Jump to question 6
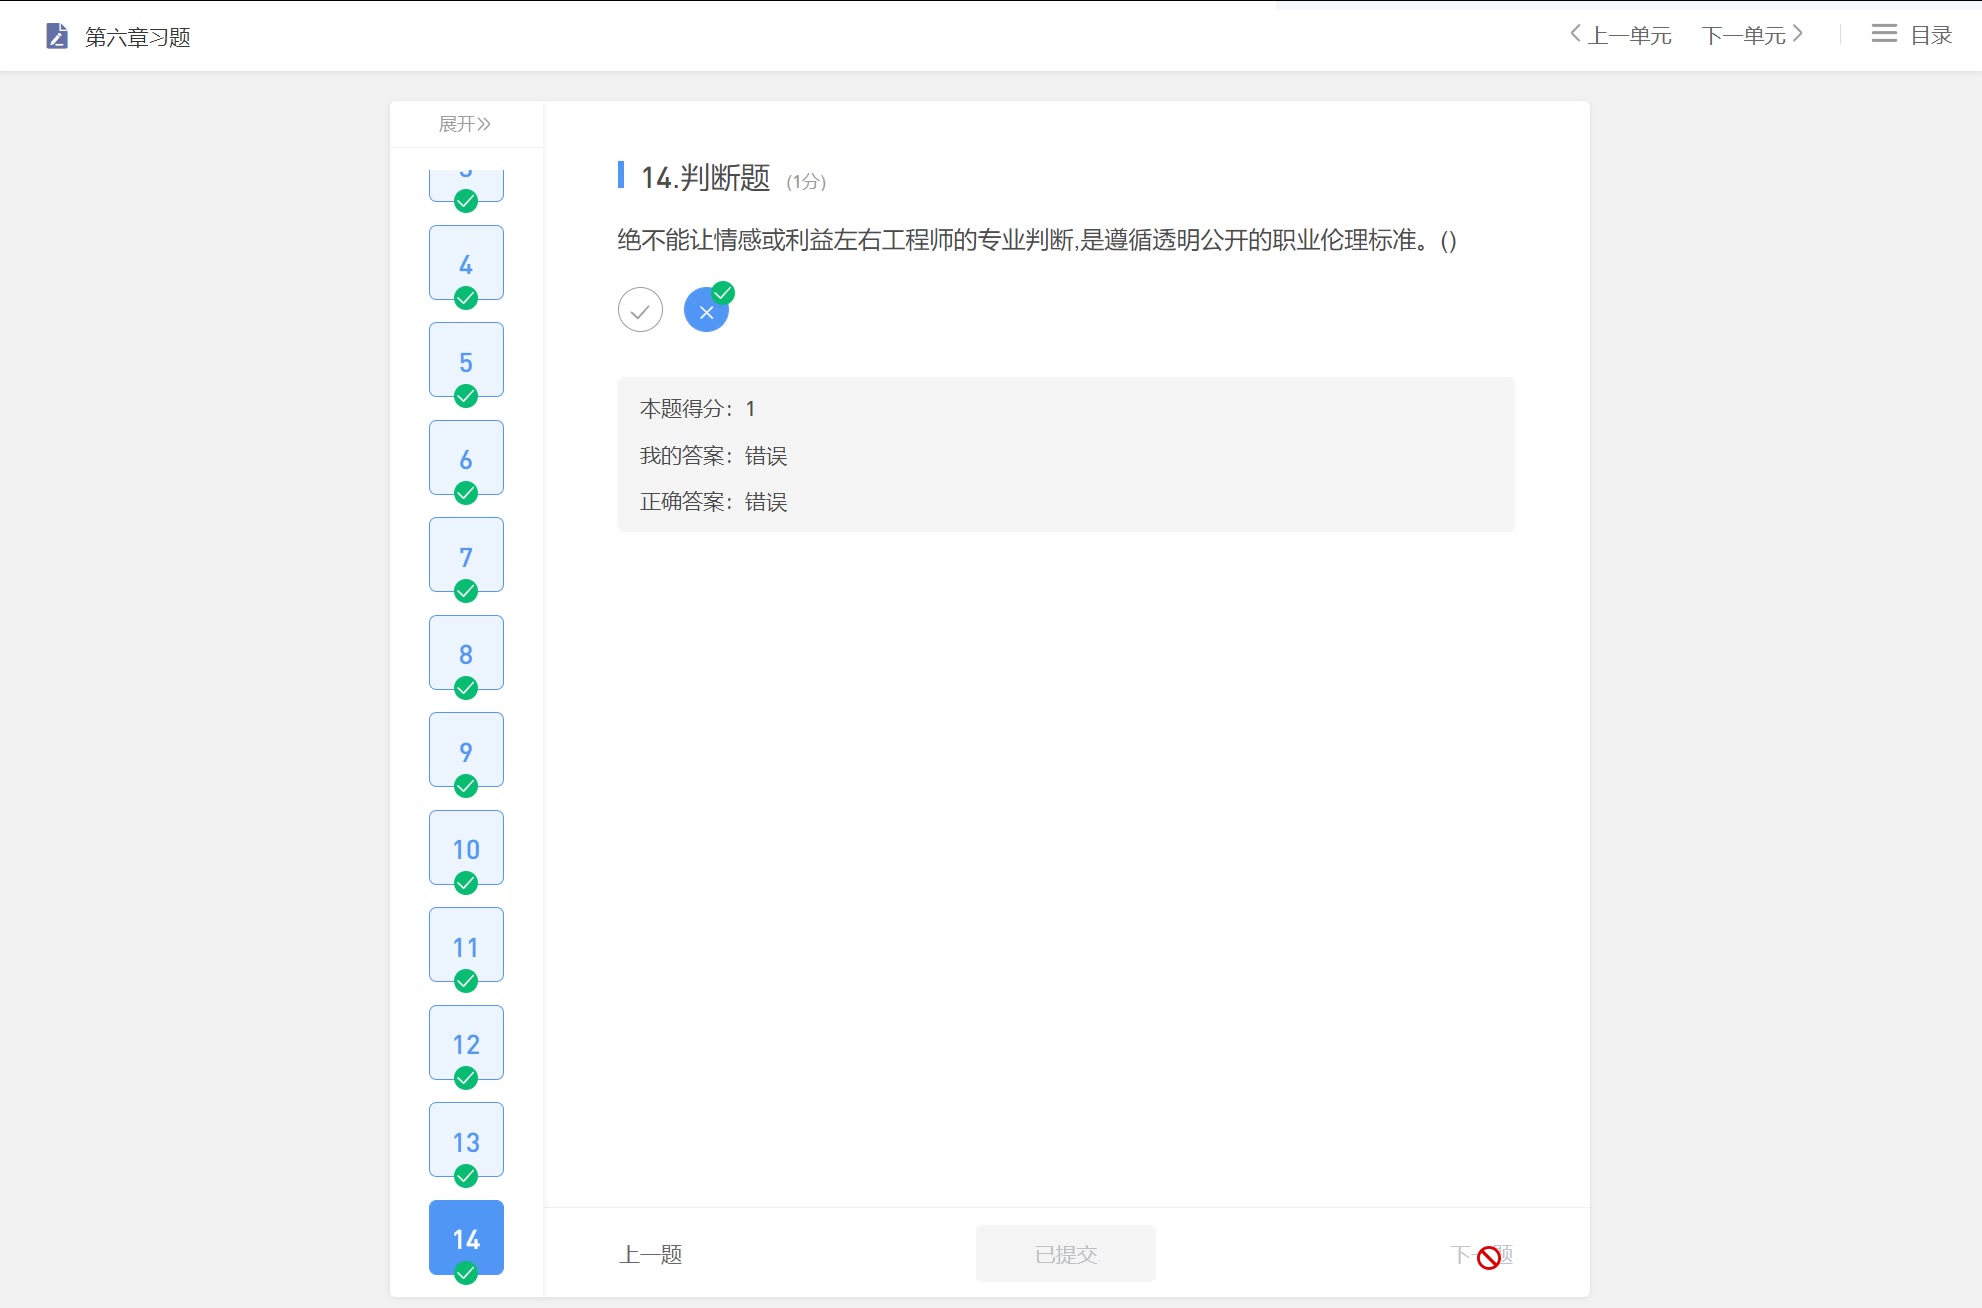Viewport: 1982px width, 1308px height. pyautogui.click(x=466, y=458)
